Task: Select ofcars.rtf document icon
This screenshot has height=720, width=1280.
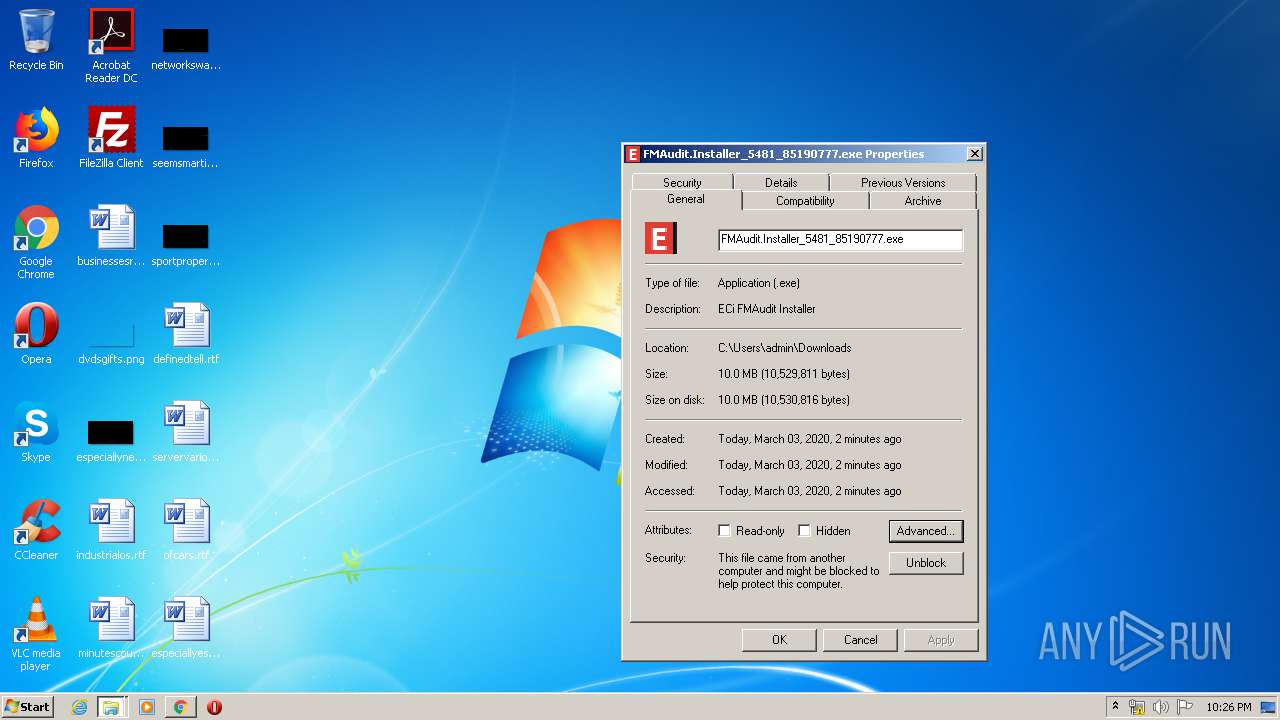Action: point(186,530)
